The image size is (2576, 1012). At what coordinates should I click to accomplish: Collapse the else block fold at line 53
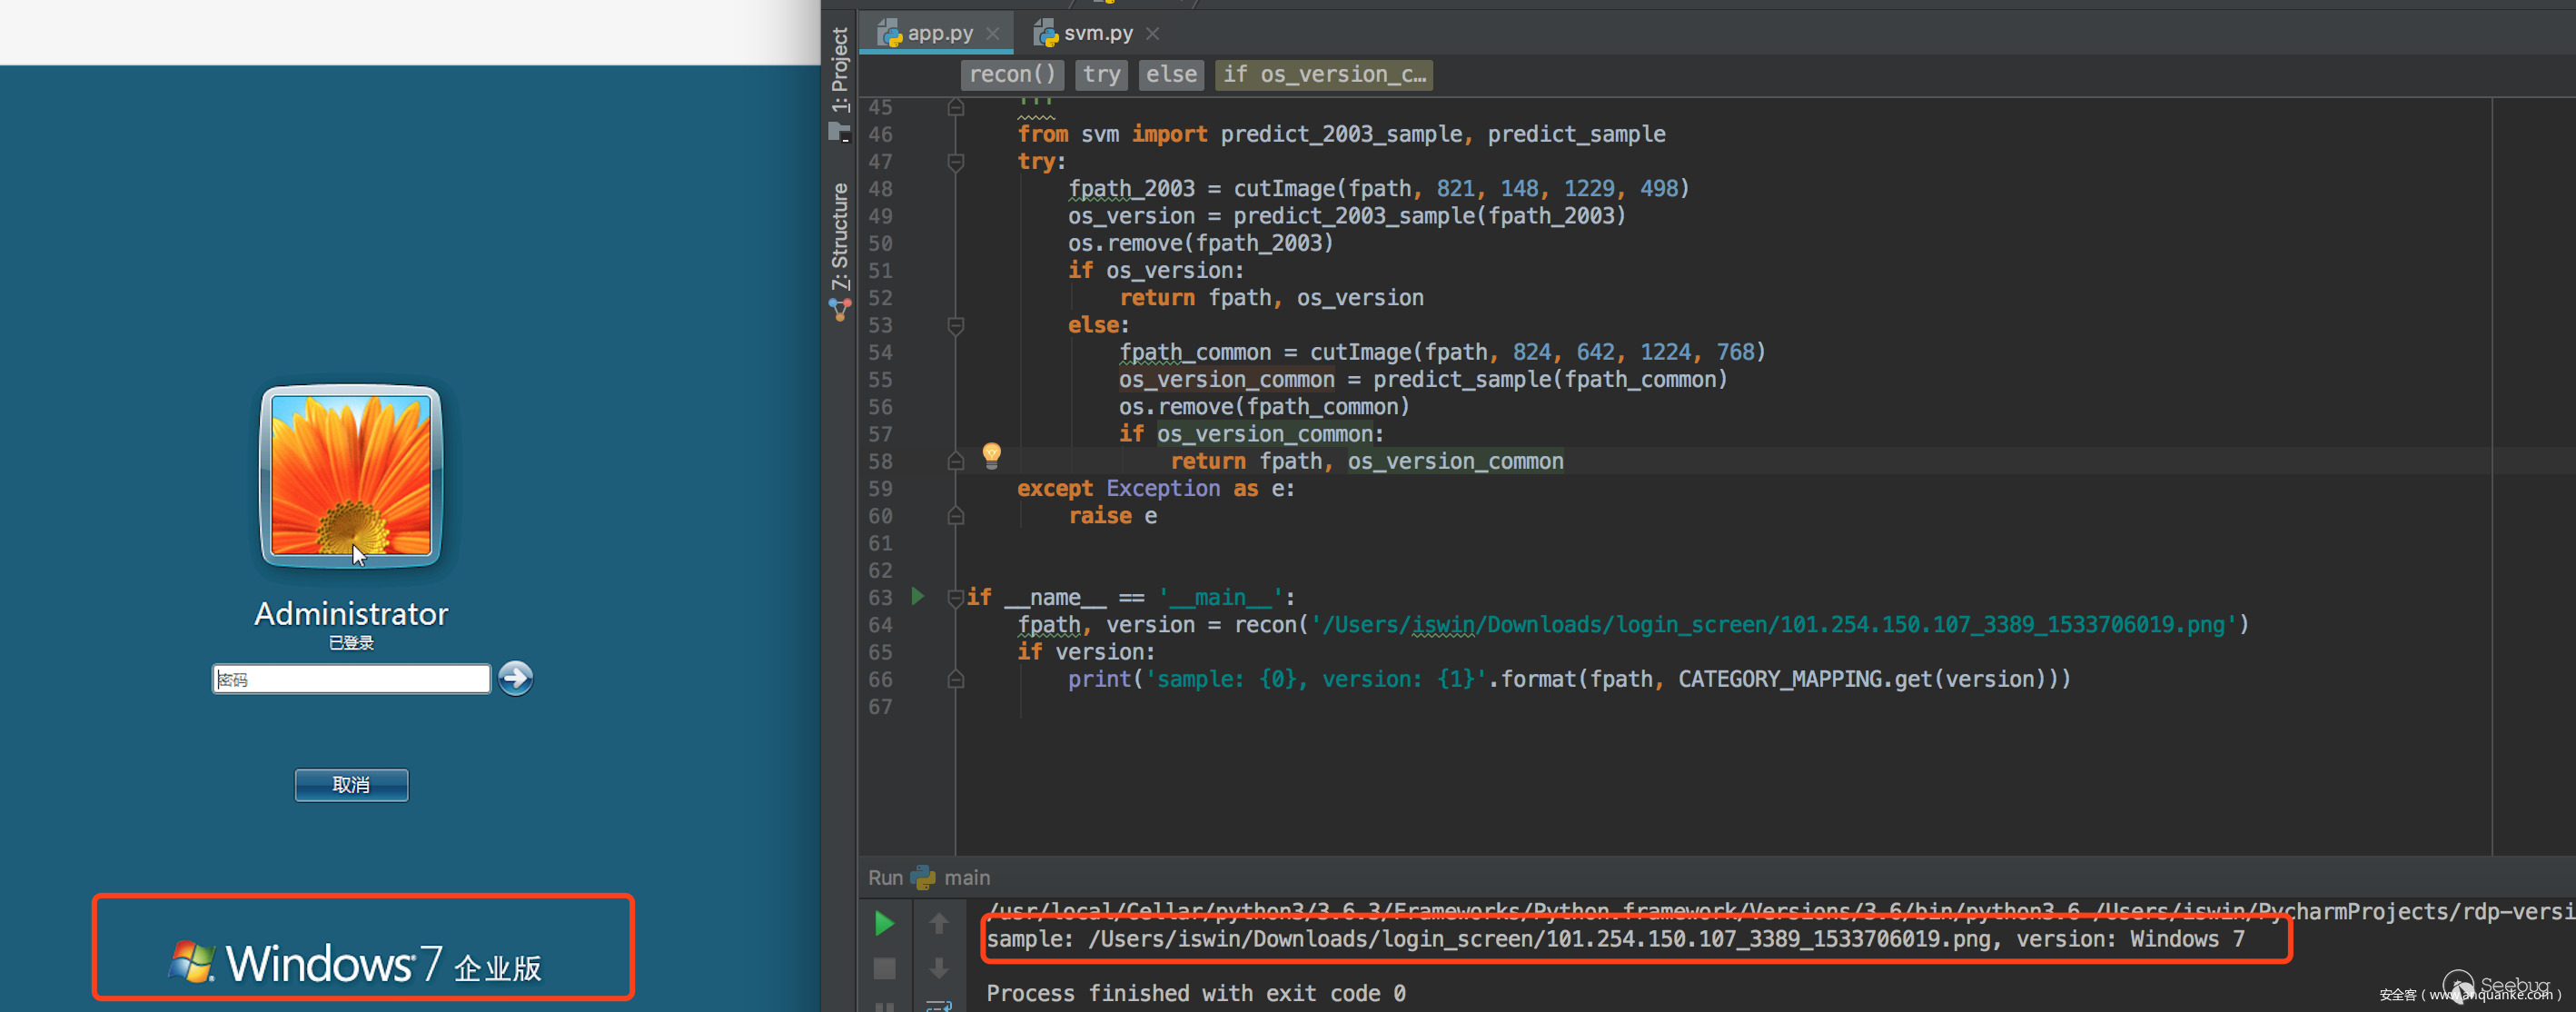point(955,326)
